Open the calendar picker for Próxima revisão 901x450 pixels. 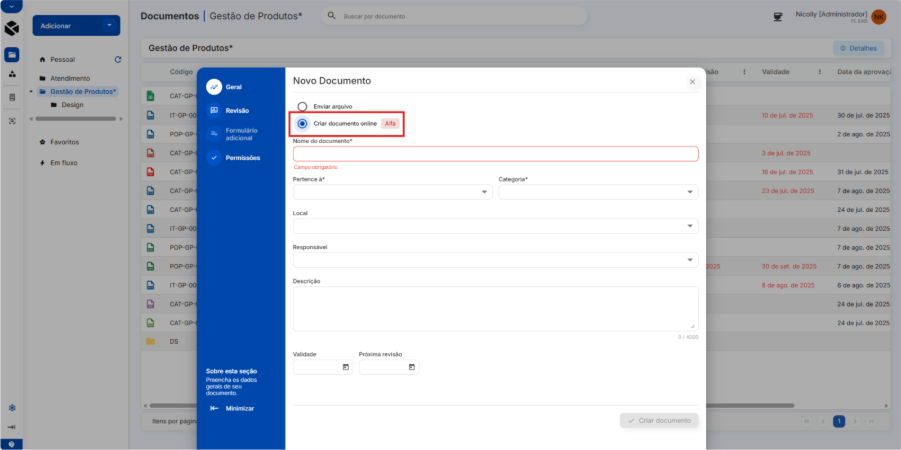pyautogui.click(x=412, y=368)
